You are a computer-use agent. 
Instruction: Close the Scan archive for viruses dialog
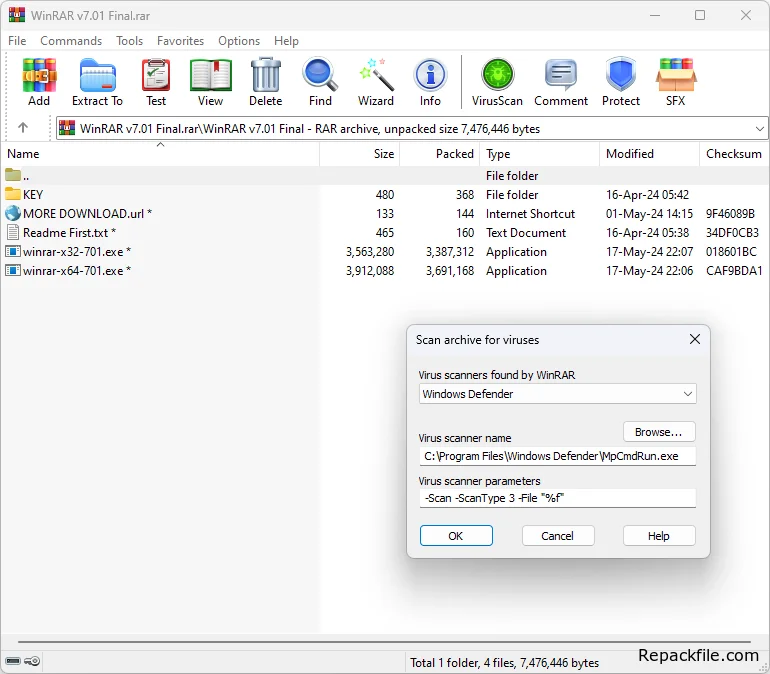pos(695,339)
